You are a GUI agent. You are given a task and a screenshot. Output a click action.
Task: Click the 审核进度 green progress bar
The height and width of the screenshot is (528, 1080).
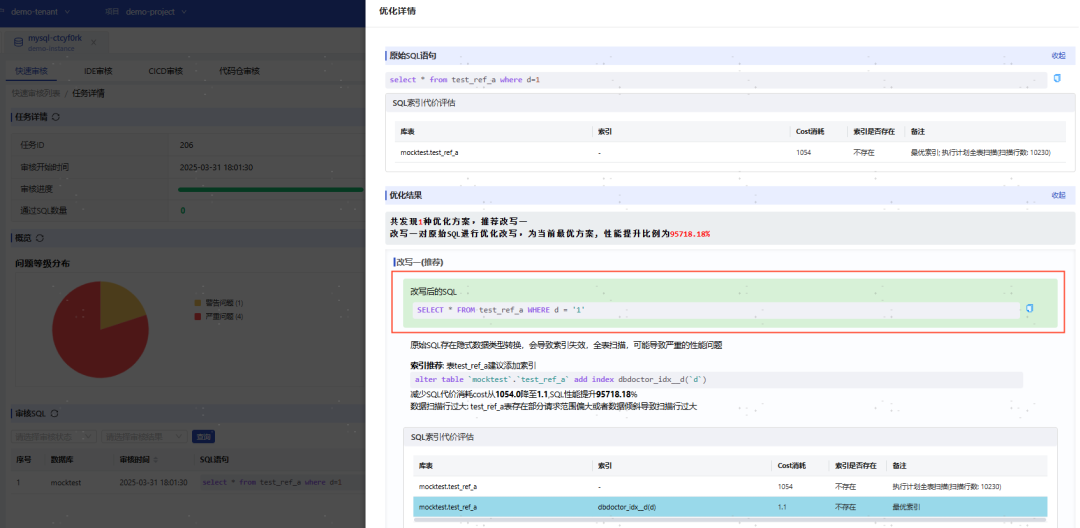click(271, 189)
